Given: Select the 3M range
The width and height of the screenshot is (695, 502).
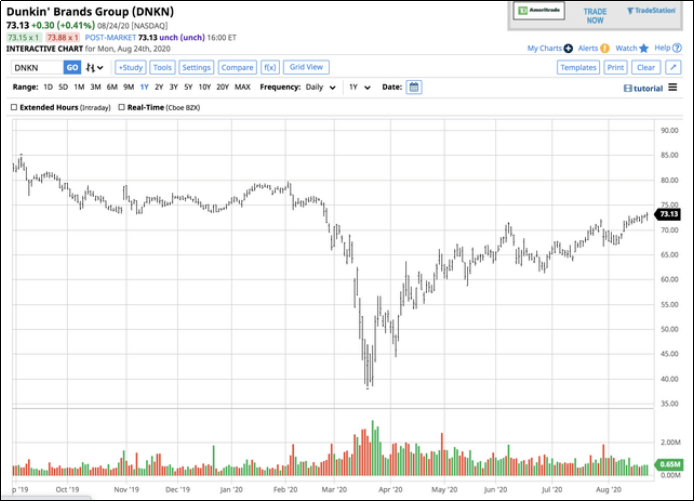Looking at the screenshot, I should pyautogui.click(x=95, y=87).
